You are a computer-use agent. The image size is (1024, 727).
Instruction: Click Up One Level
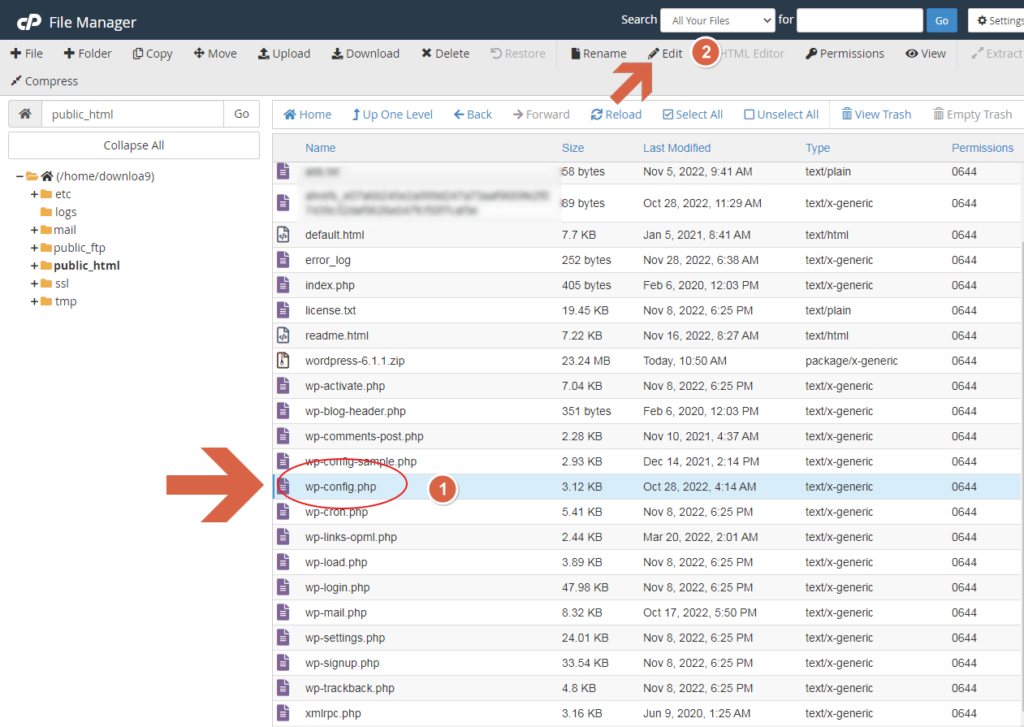[392, 114]
